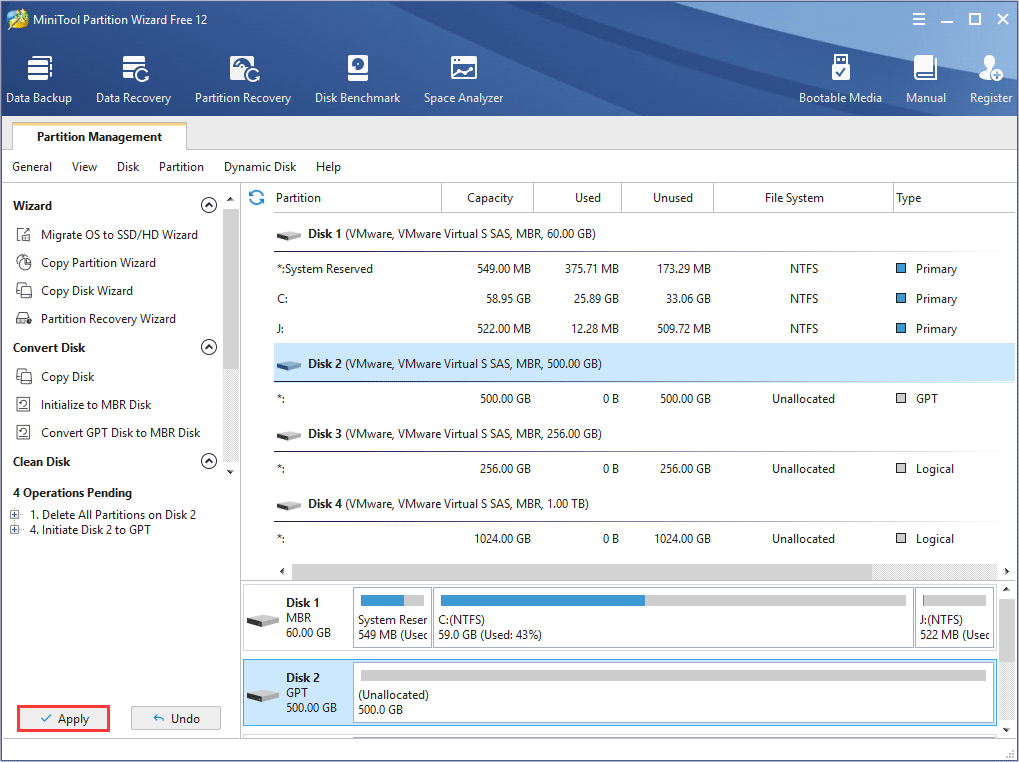This screenshot has height=762, width=1019.
Task: Click the left sidebar vertical scrollbar
Action: [x=230, y=290]
